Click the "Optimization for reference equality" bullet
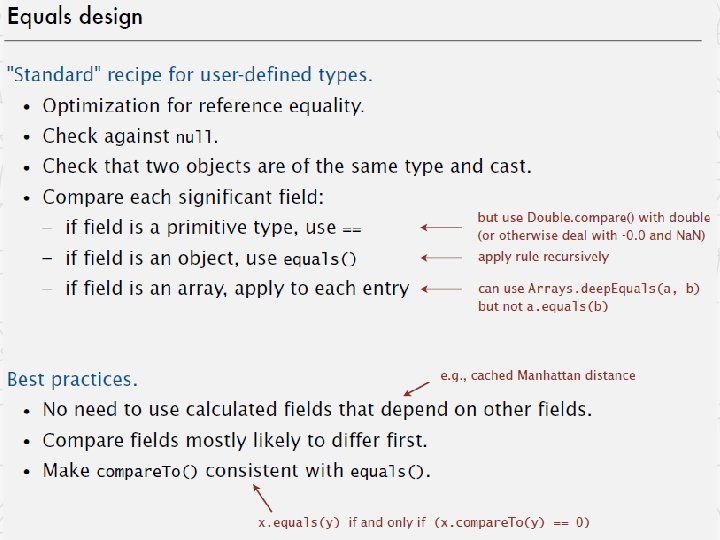This screenshot has height=540, width=720. (203, 106)
